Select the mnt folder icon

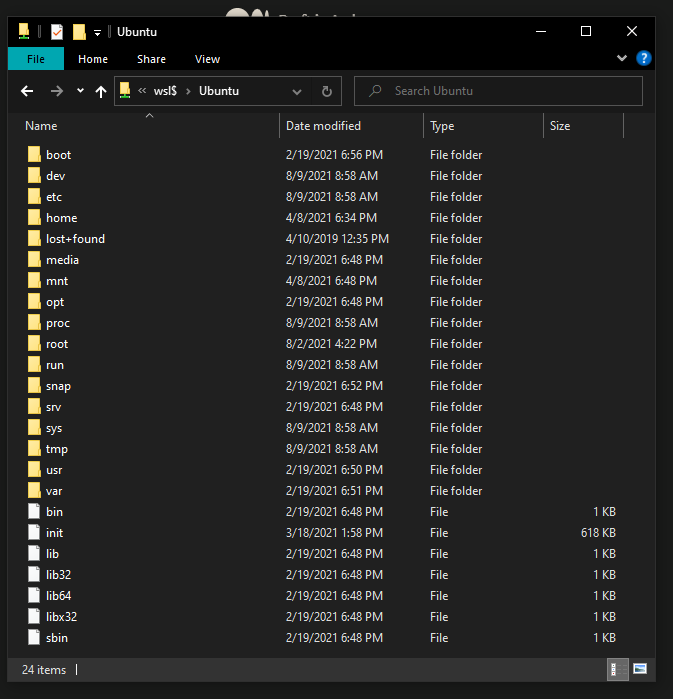click(x=34, y=280)
